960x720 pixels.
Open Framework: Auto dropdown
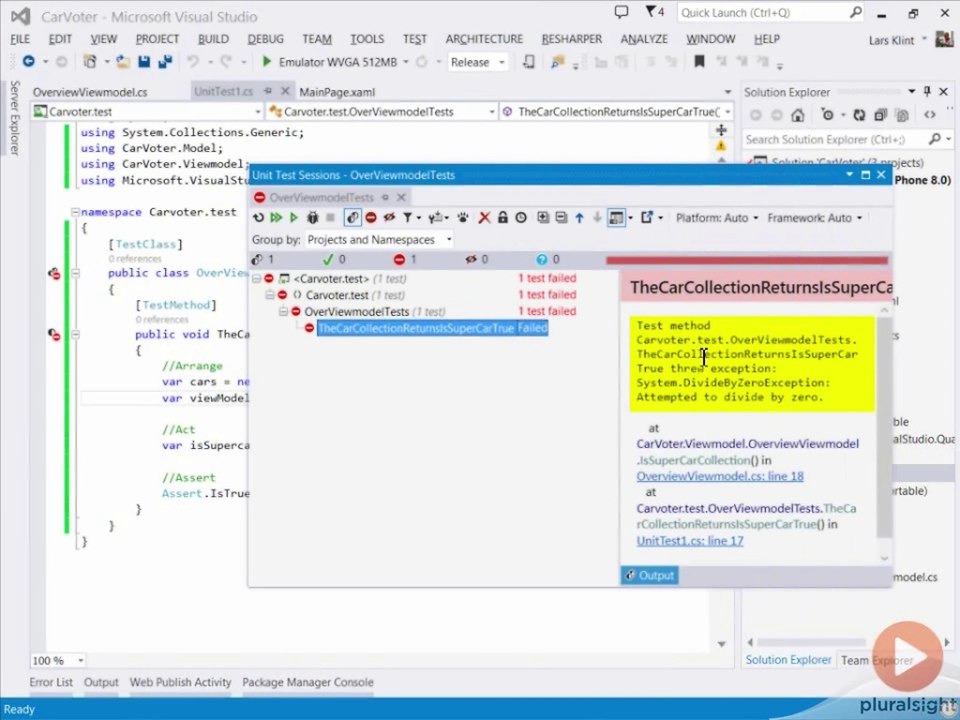(x=814, y=218)
